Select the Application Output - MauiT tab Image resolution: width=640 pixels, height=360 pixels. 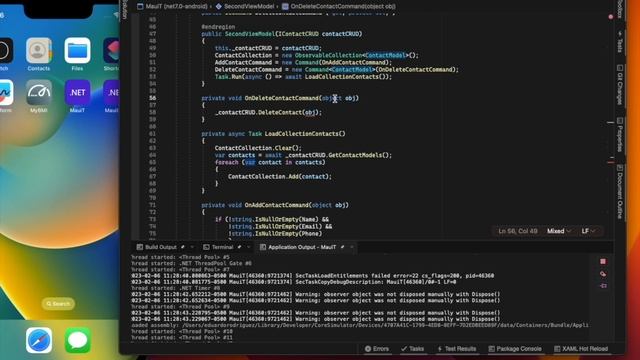pyautogui.click(x=298, y=247)
